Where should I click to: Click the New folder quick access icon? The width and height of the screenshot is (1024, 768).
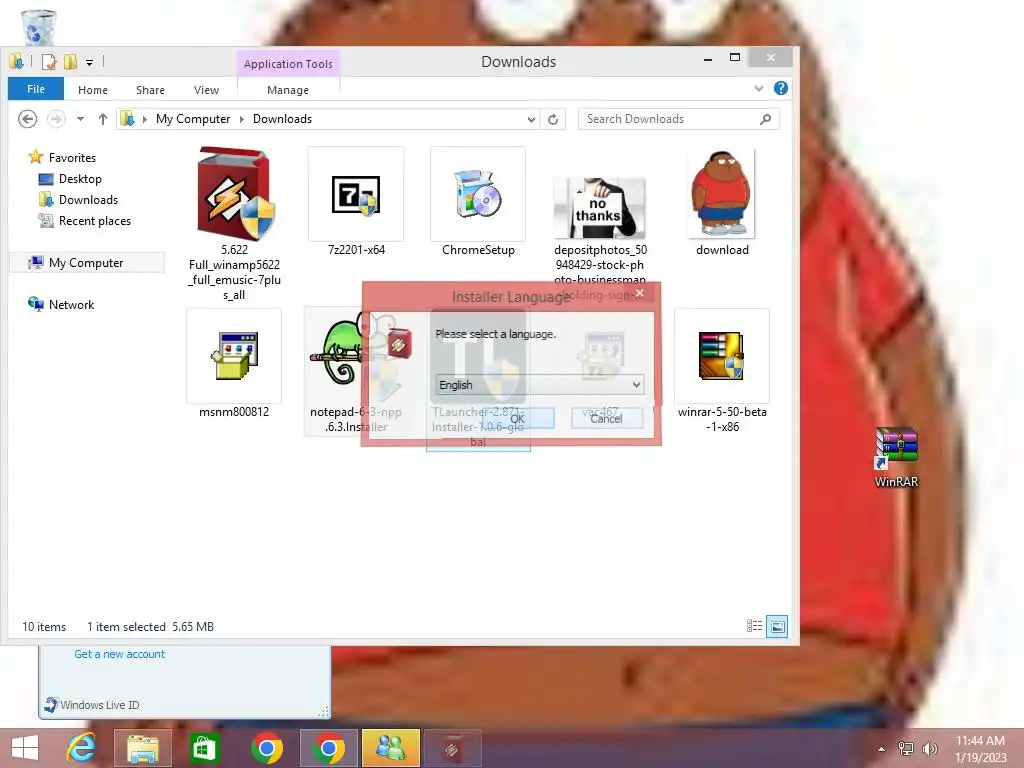click(x=70, y=62)
